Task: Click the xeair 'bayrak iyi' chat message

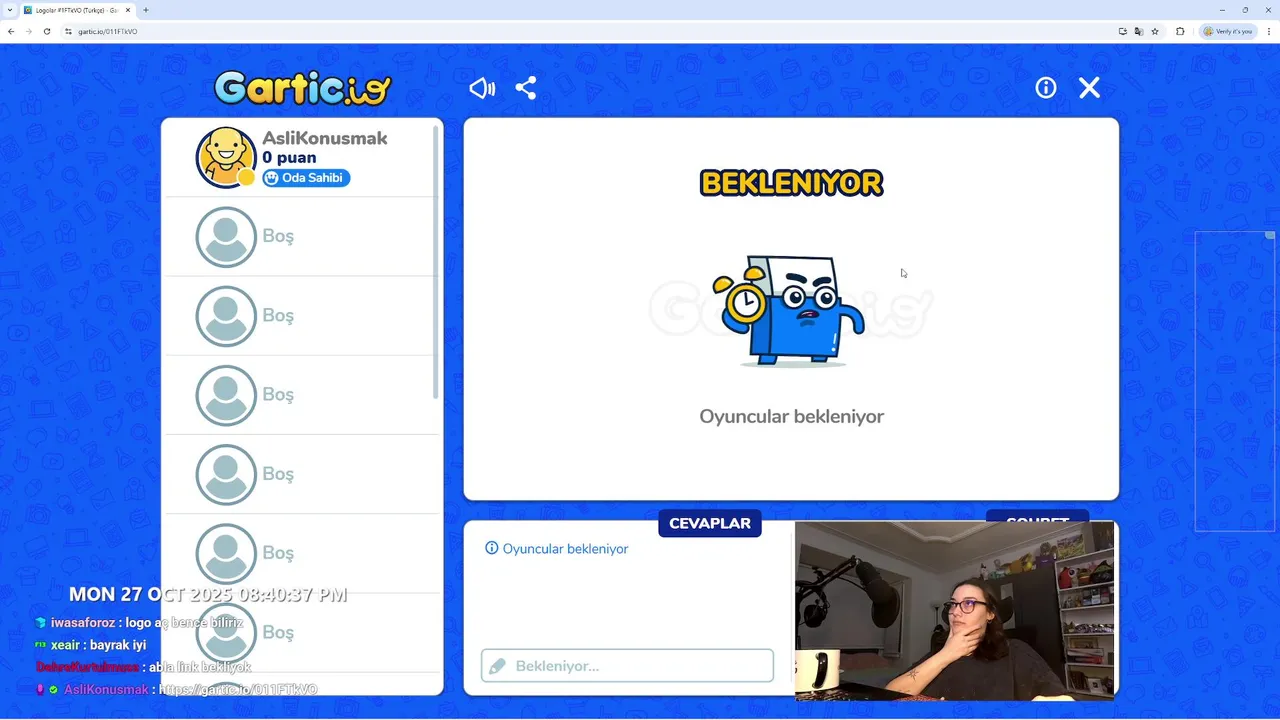Action: coord(91,645)
